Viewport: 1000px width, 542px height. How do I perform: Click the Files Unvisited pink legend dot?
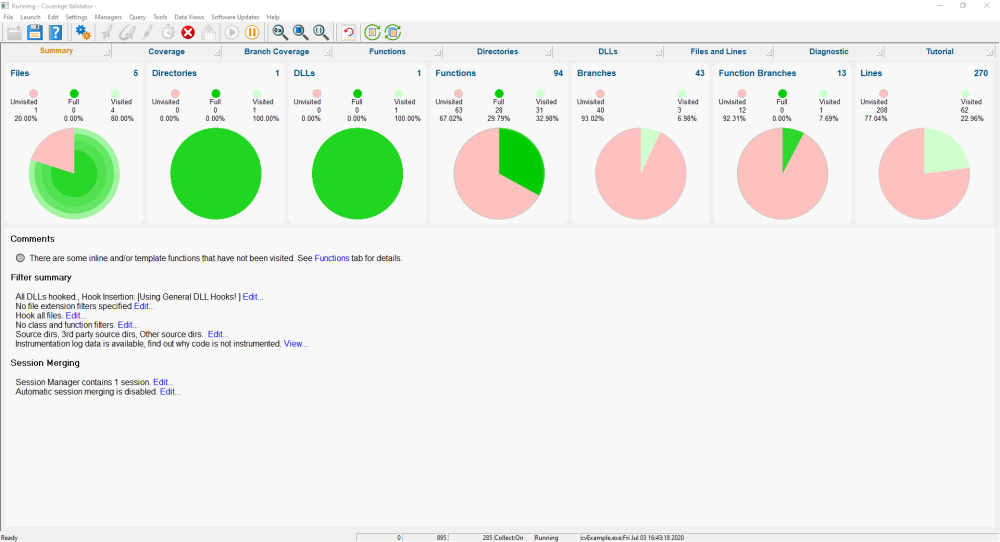(34, 94)
